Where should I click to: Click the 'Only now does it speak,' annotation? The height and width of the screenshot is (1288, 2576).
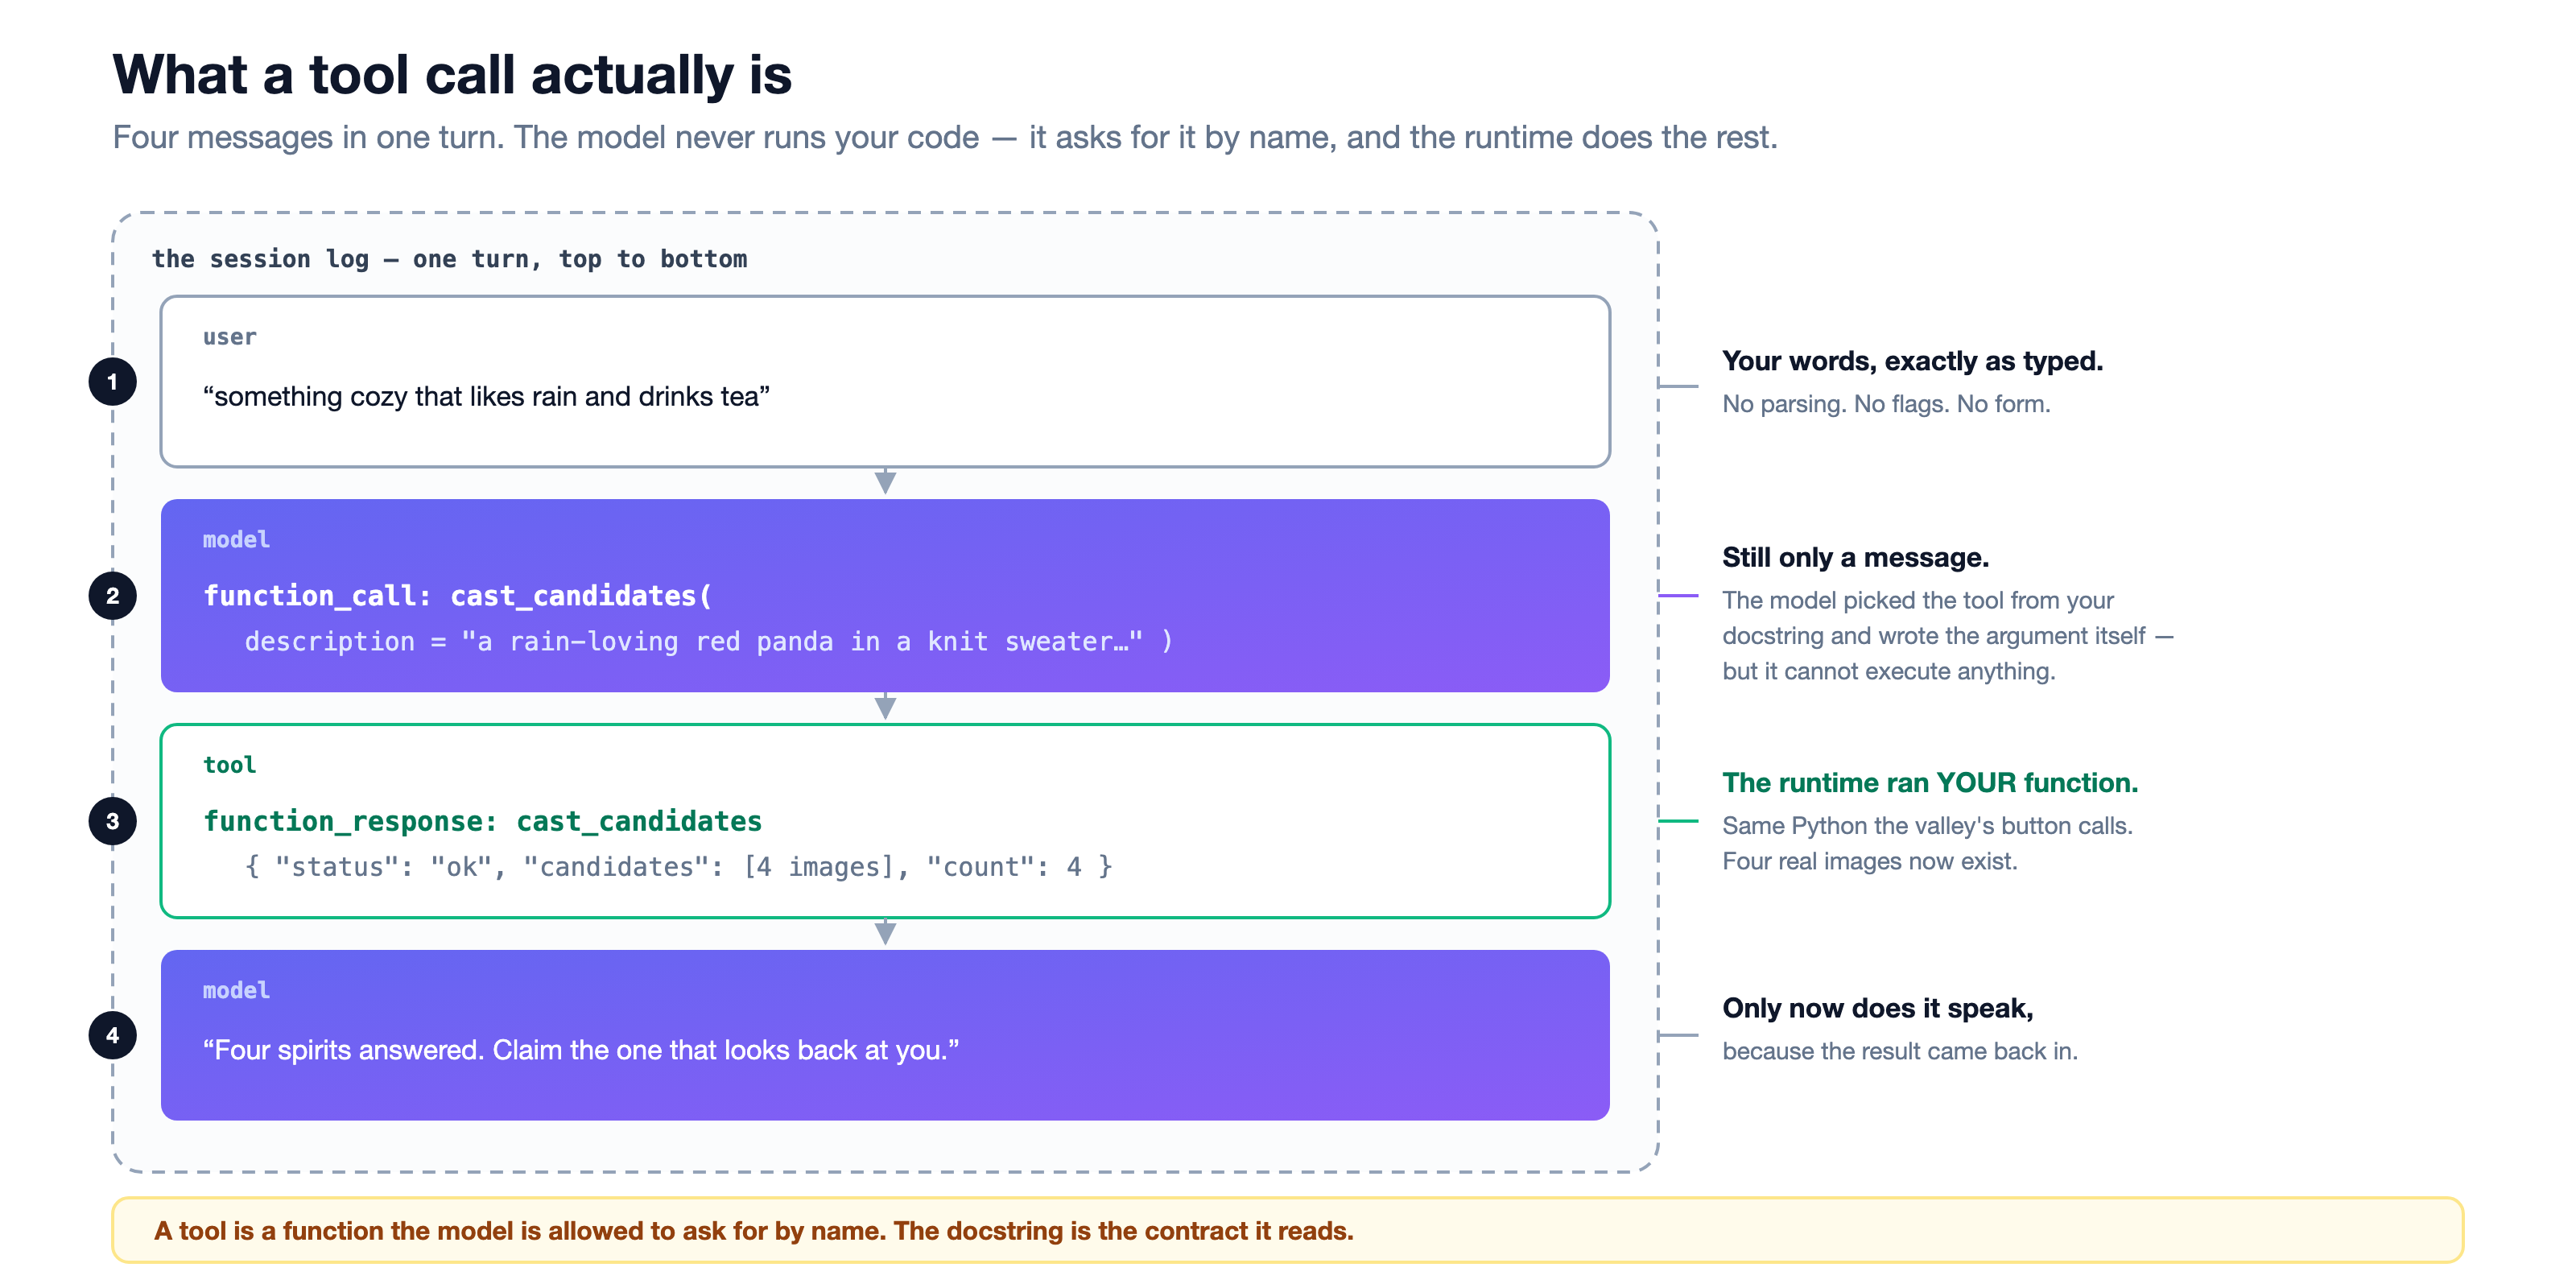(1877, 1008)
